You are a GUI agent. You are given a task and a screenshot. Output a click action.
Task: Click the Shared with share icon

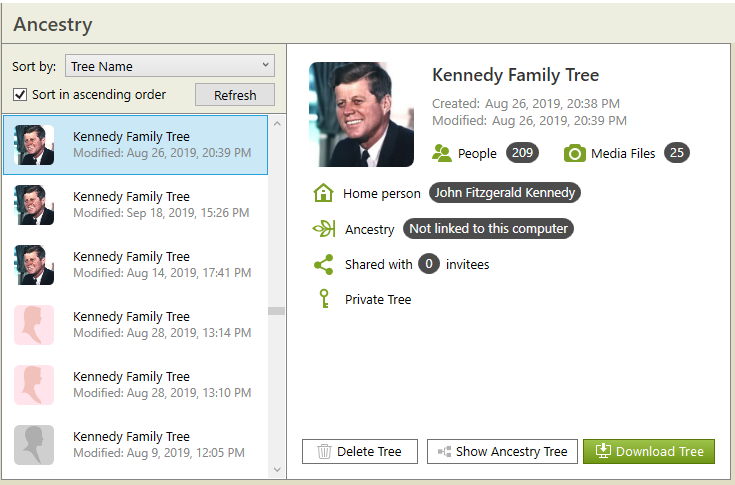(x=323, y=265)
